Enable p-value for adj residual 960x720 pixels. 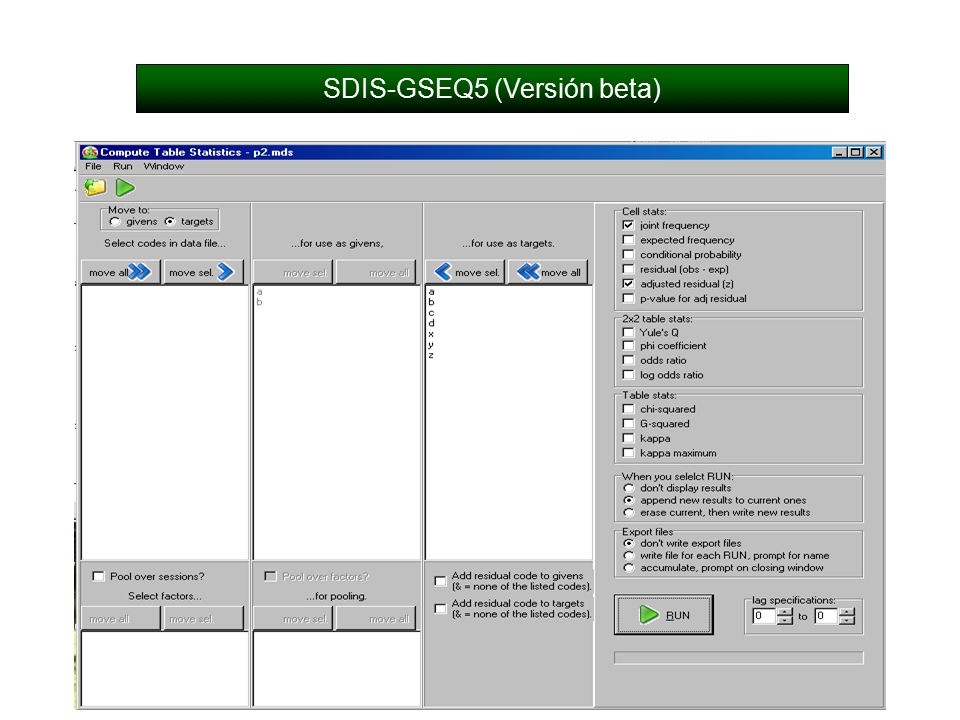coord(628,299)
